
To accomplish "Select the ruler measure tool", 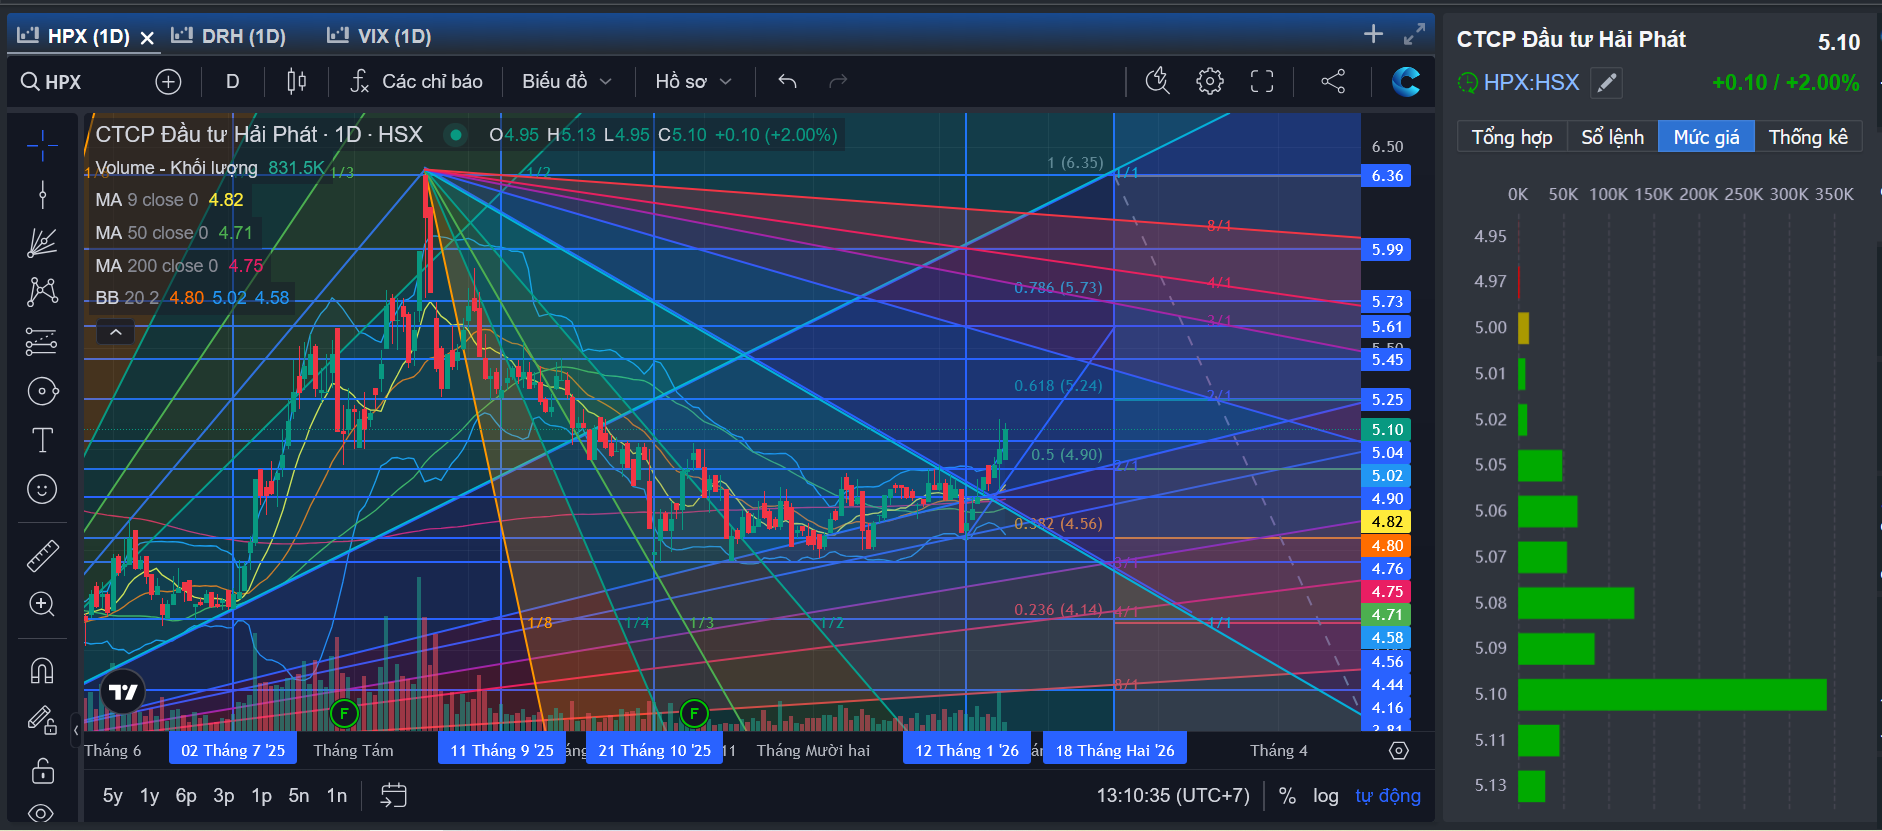I will [x=42, y=555].
